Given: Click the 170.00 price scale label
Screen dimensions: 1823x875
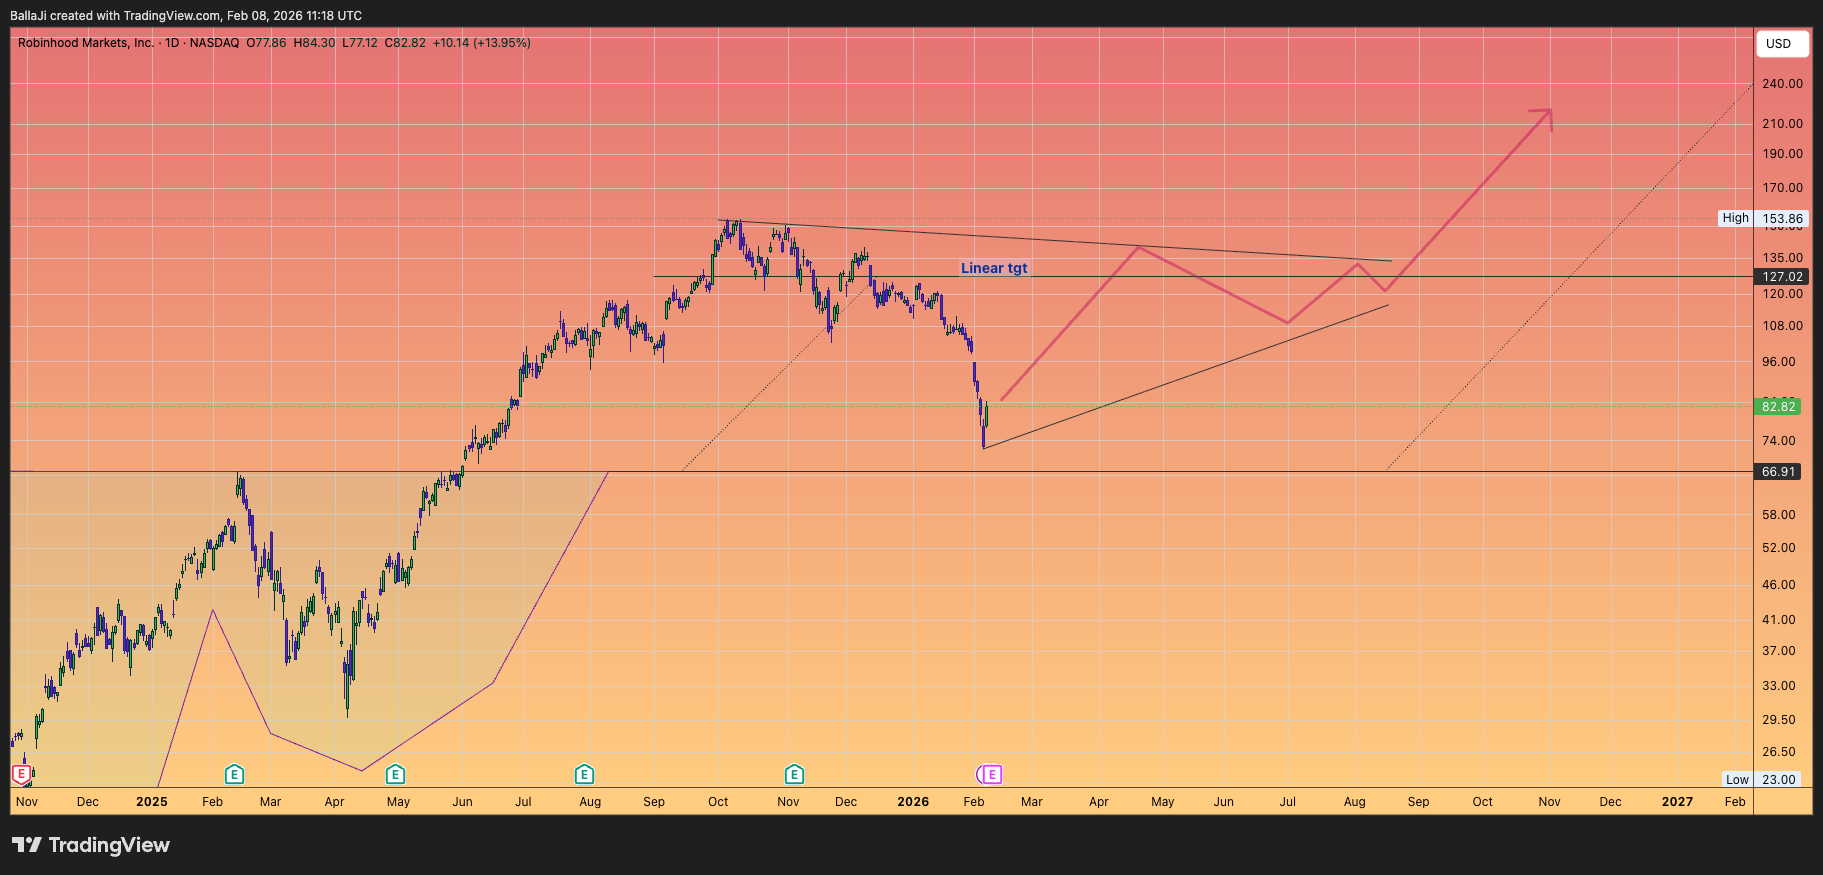Looking at the screenshot, I should tap(1782, 188).
